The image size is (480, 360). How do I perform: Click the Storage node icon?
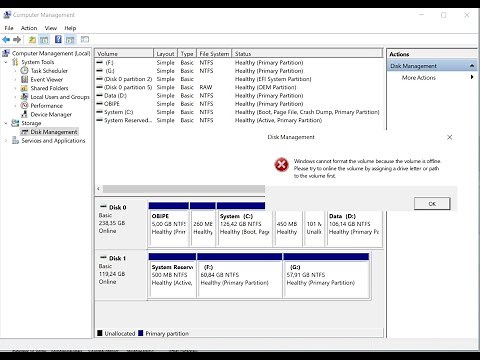[x=15, y=123]
